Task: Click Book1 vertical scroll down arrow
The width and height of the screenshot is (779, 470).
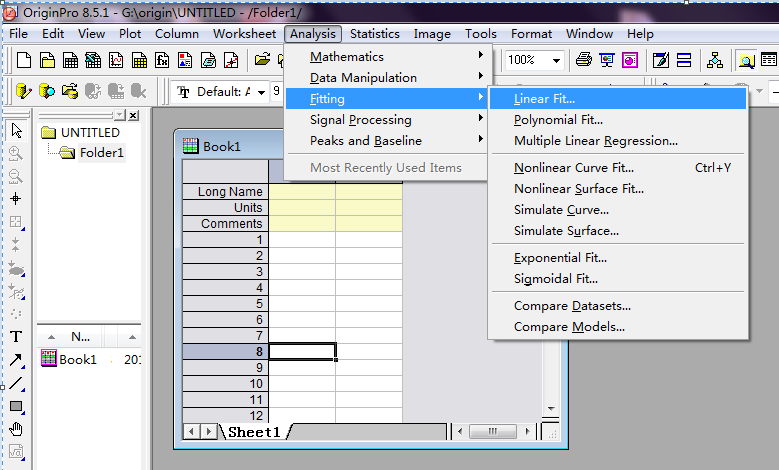Action: point(551,409)
